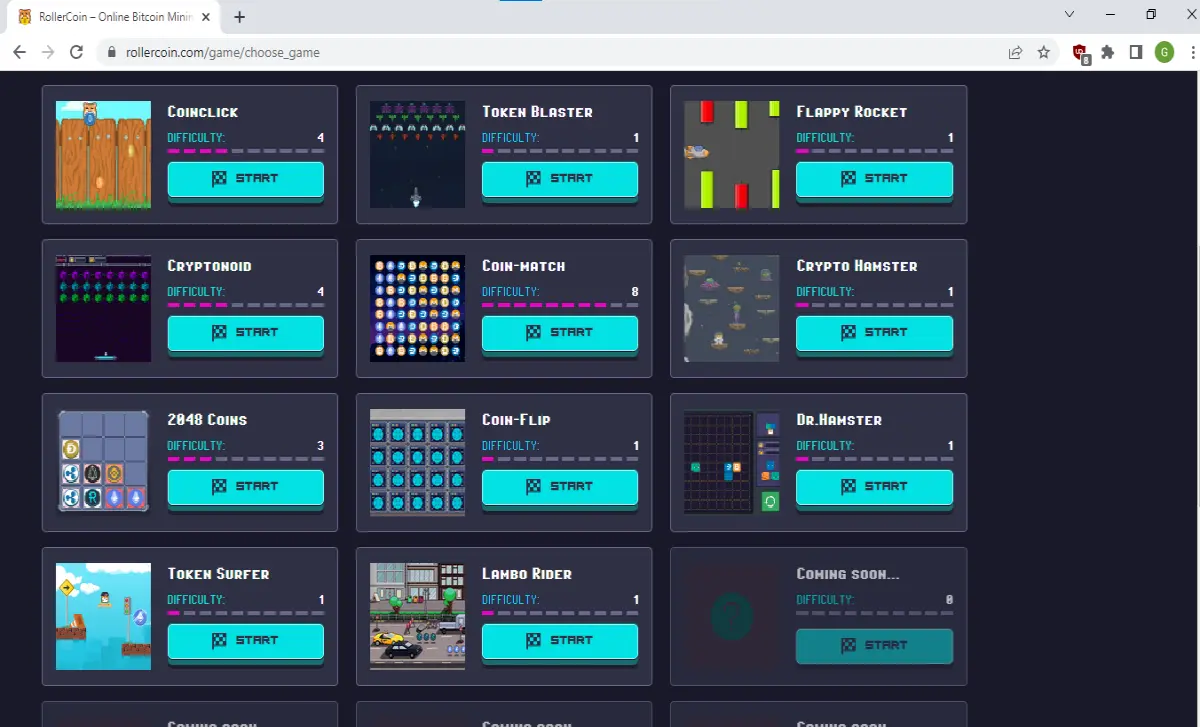1200x727 pixels.
Task: Start the Dr.Hamster game
Action: pos(874,487)
